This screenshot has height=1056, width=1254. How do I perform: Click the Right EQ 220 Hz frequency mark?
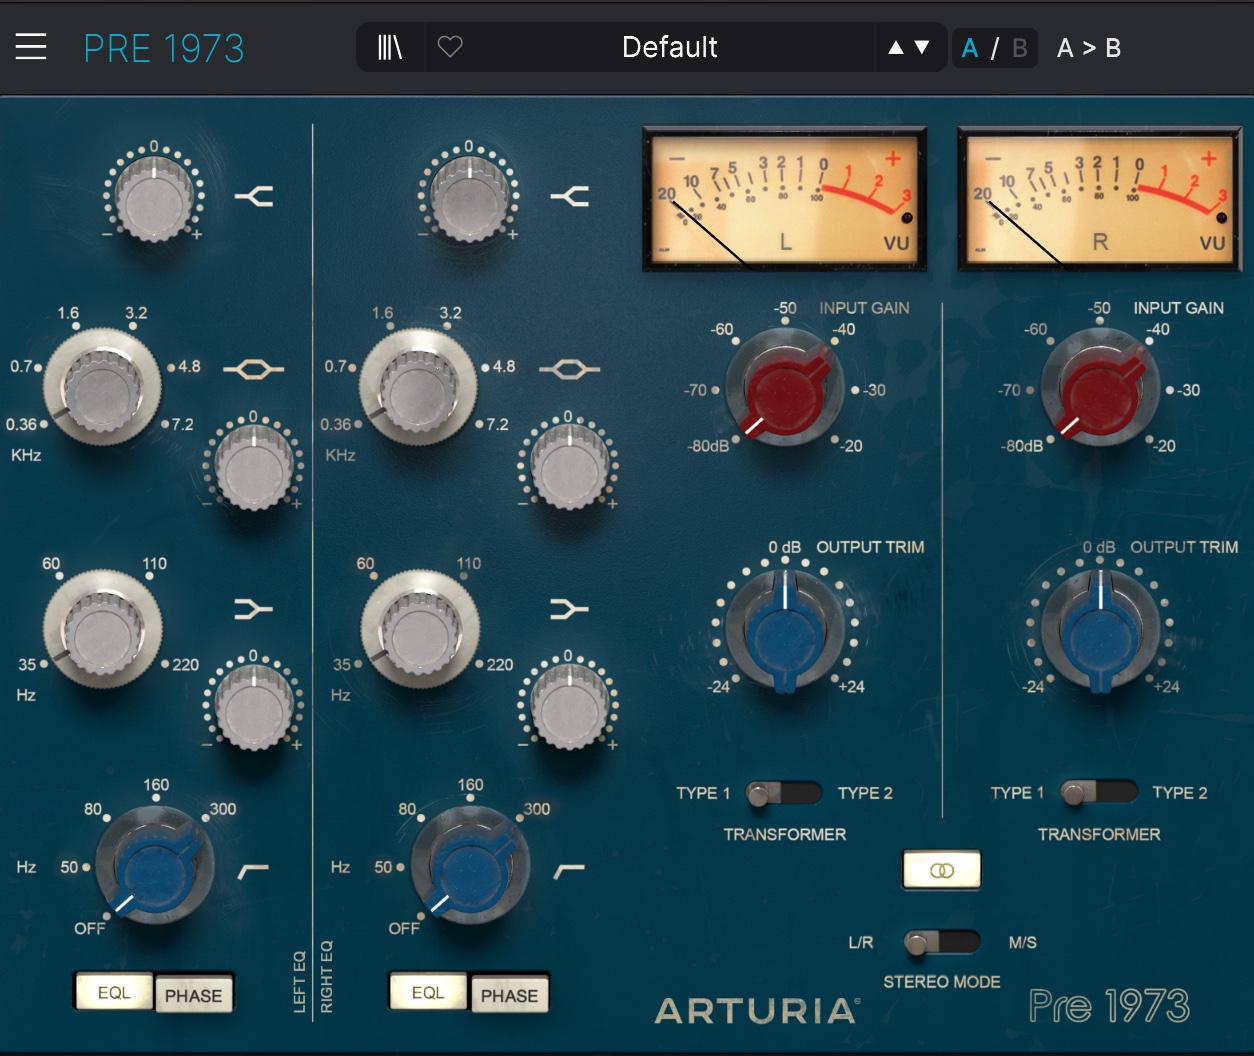click(499, 664)
